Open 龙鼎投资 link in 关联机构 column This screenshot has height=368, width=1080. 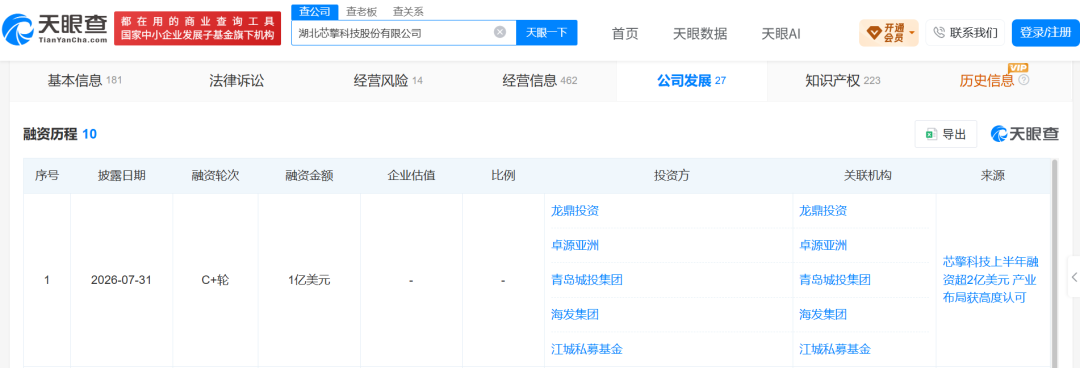[x=823, y=211]
